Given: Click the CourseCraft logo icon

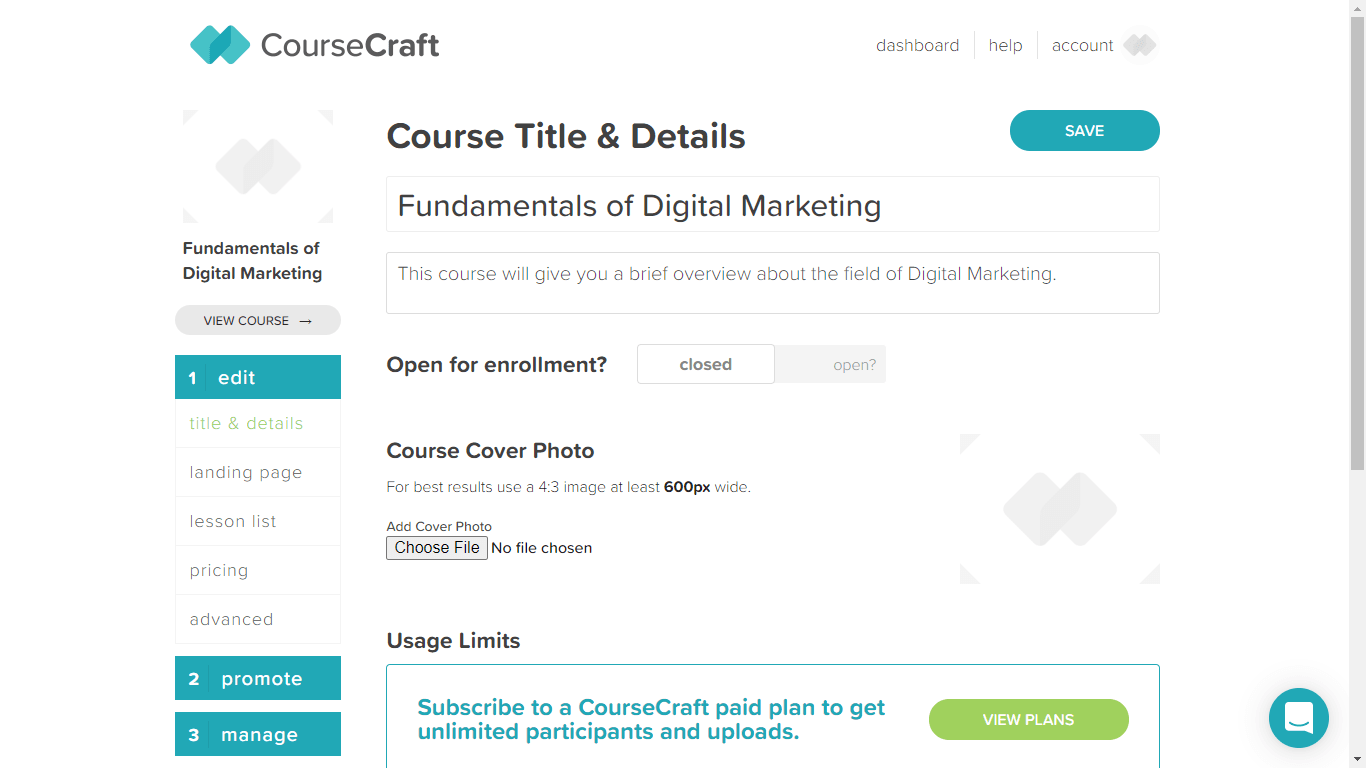Looking at the screenshot, I should 220,45.
